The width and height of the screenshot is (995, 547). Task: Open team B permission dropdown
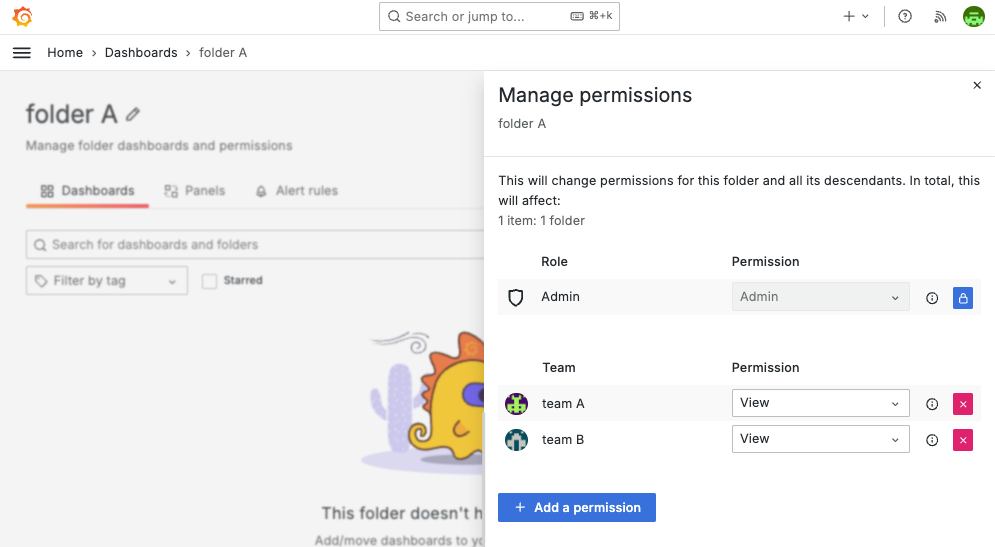point(820,439)
